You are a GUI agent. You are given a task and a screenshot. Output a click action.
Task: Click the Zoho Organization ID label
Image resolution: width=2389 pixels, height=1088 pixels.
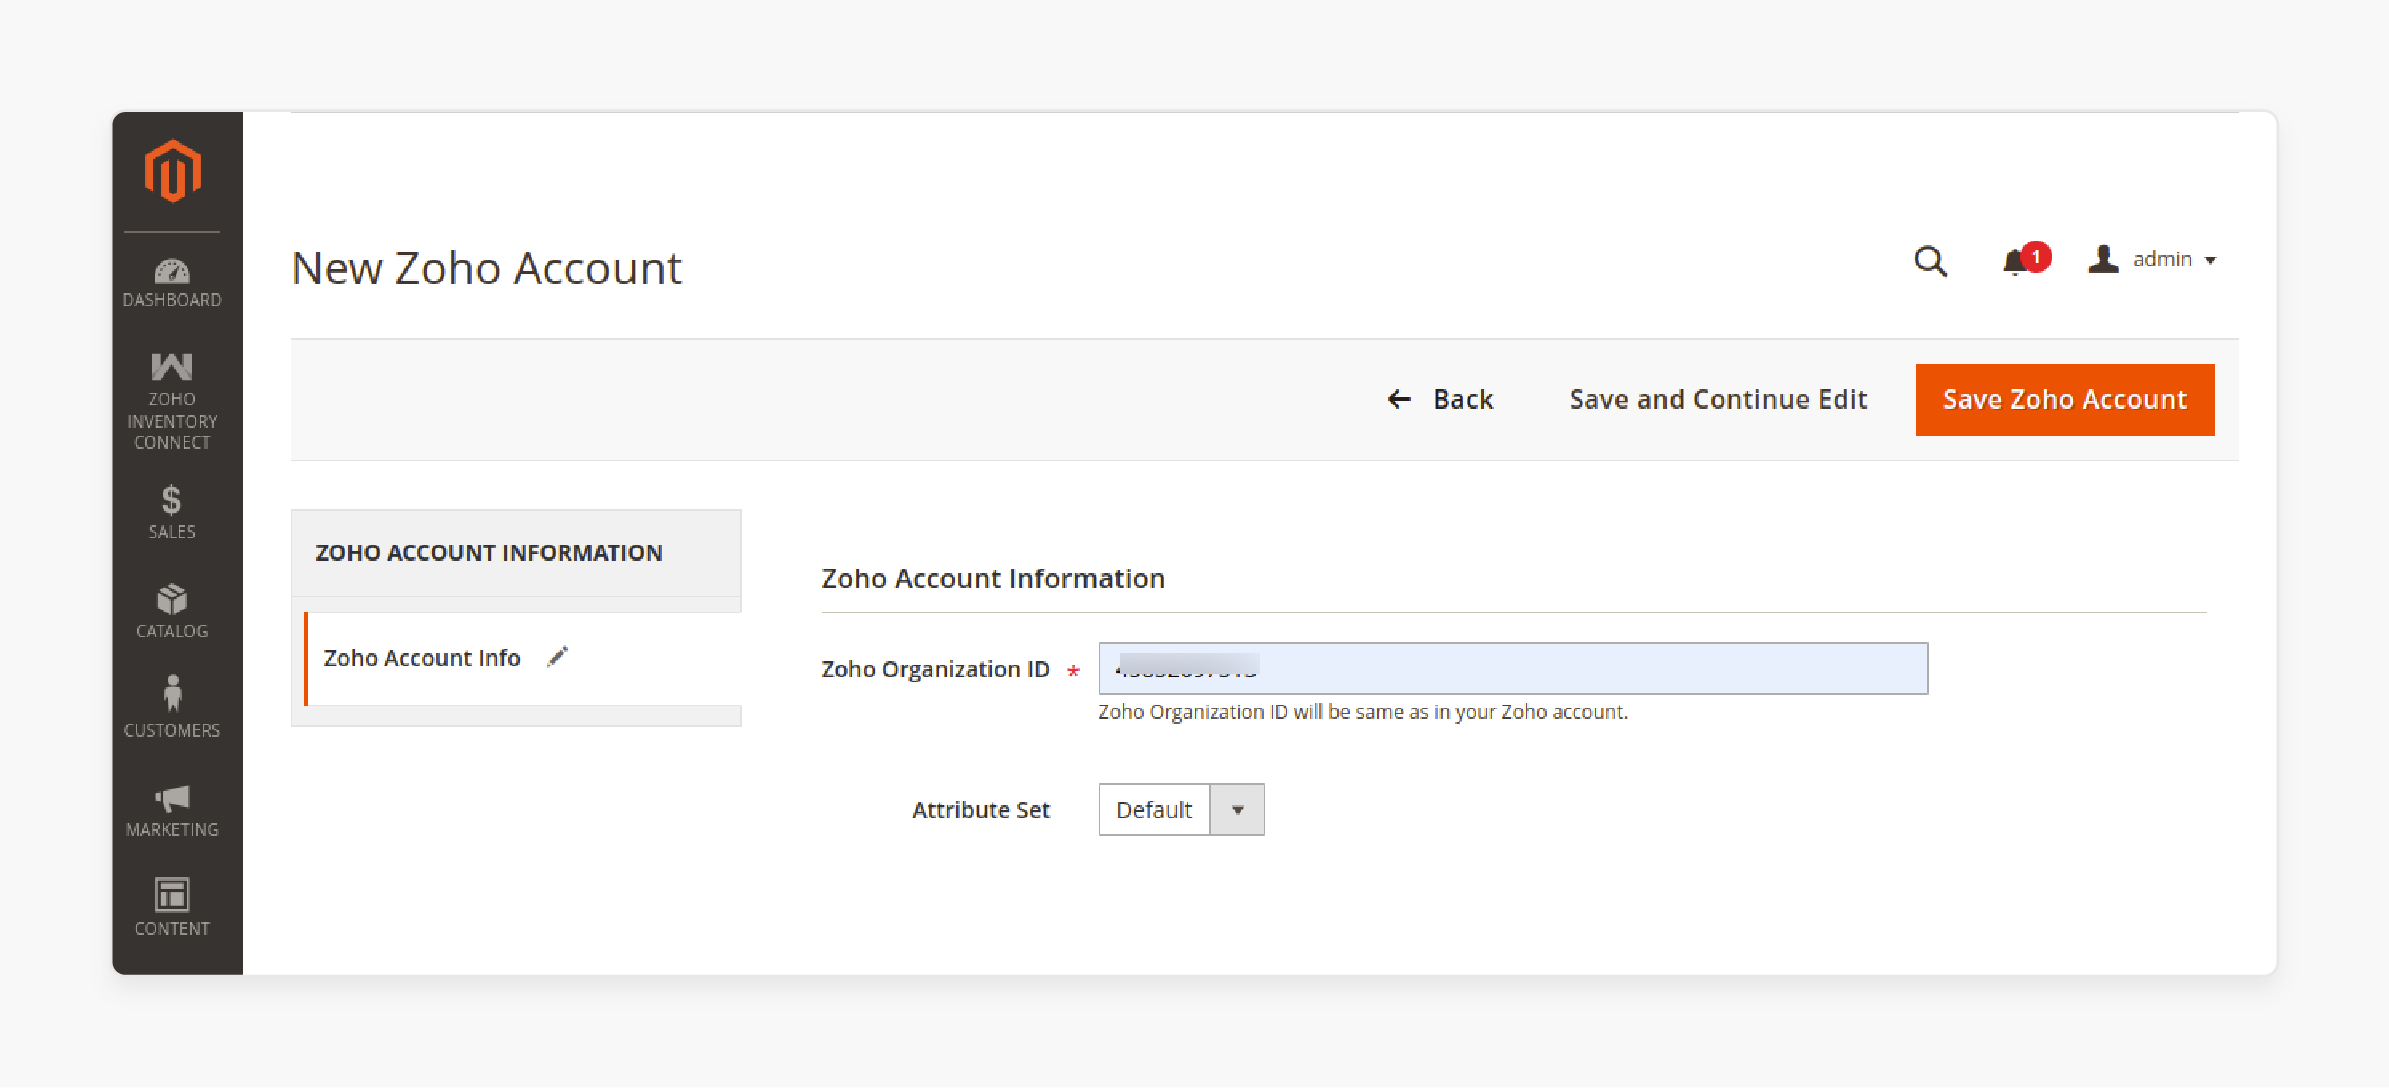pyautogui.click(x=935, y=669)
